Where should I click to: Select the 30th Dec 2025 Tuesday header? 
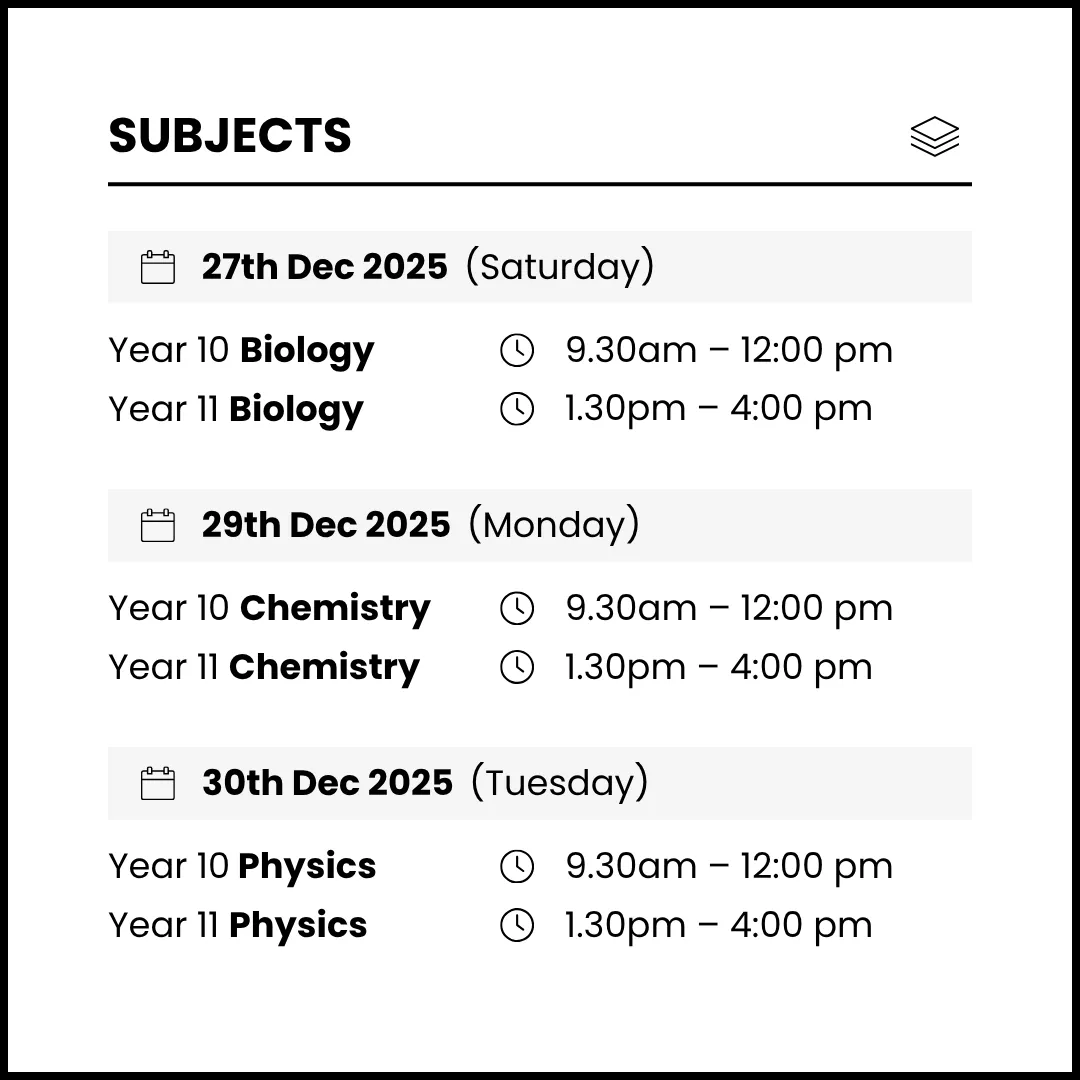[x=425, y=783]
